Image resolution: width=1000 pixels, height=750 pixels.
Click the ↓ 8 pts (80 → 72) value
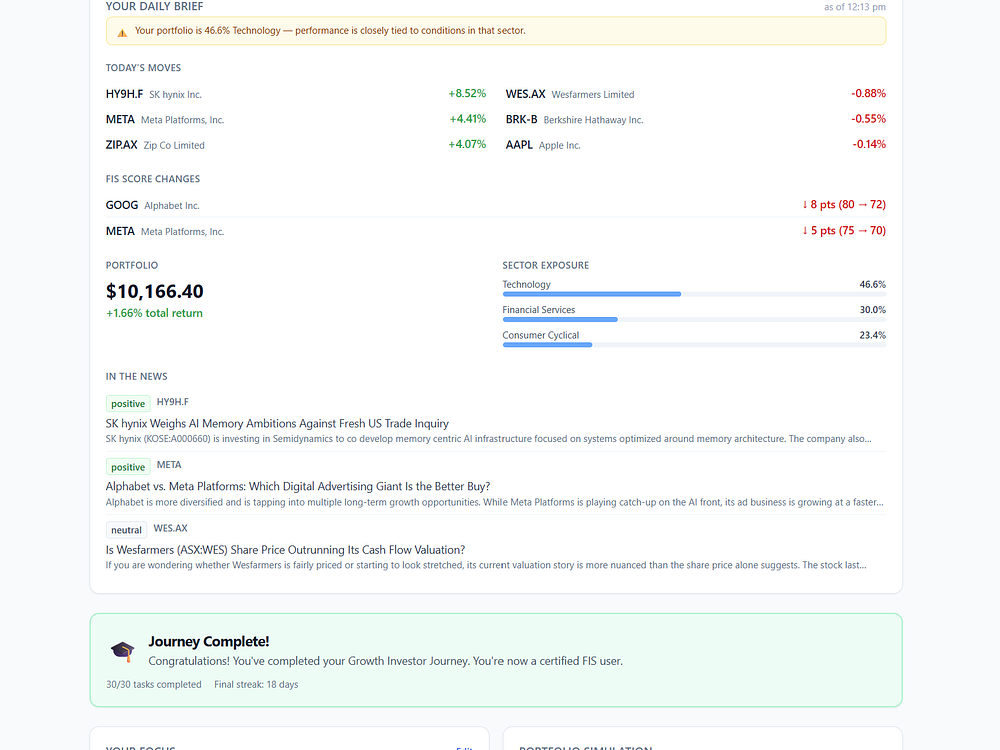[x=844, y=205]
